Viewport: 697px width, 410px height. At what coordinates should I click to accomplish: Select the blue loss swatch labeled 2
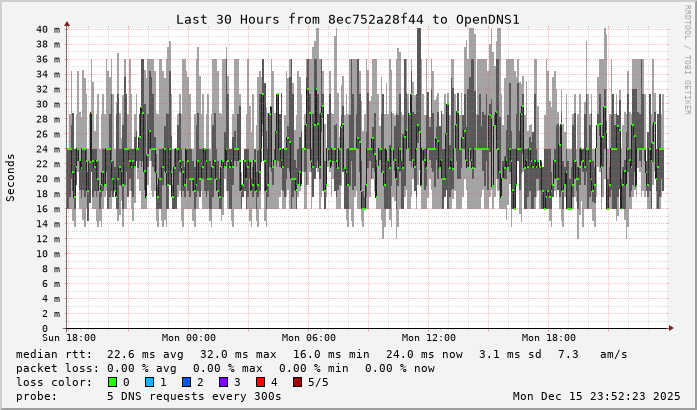pyautogui.click(x=187, y=382)
